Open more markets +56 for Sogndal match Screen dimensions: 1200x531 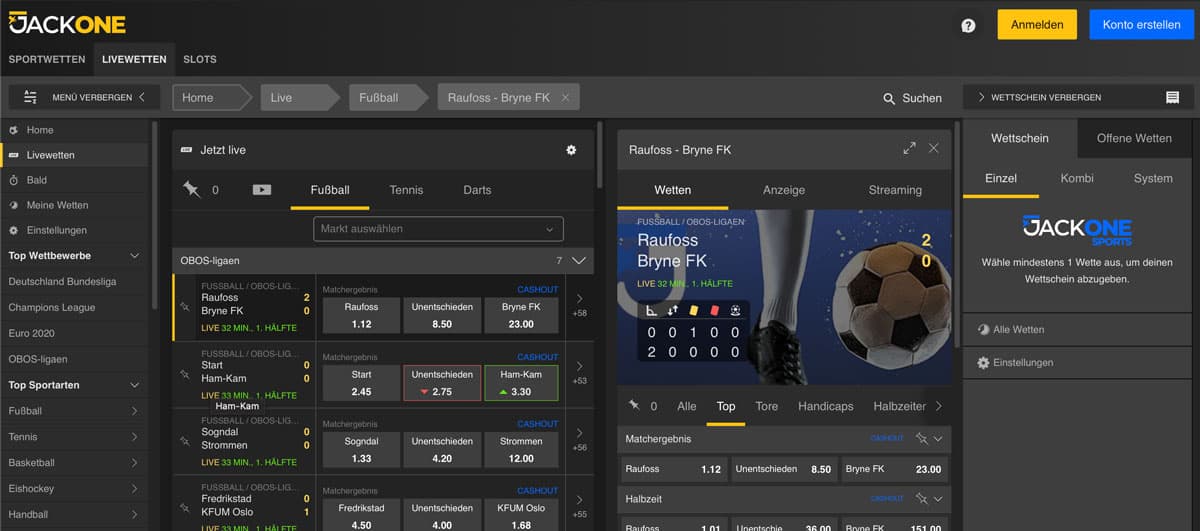tap(580, 440)
